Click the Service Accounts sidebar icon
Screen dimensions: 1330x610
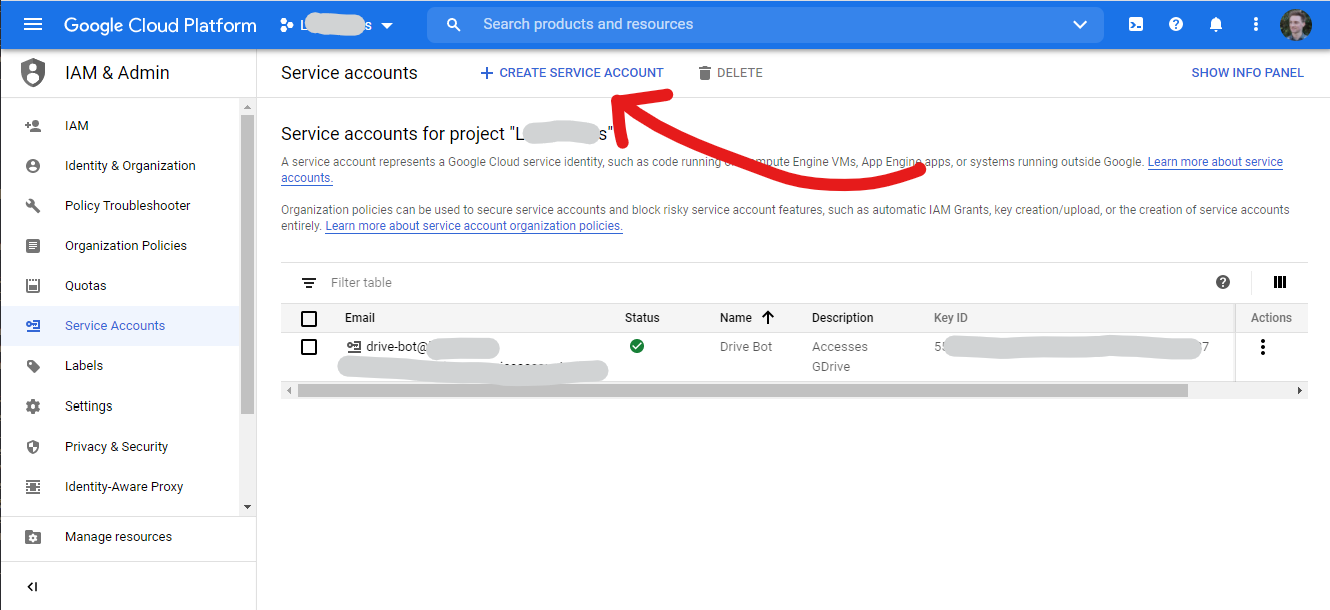33,326
